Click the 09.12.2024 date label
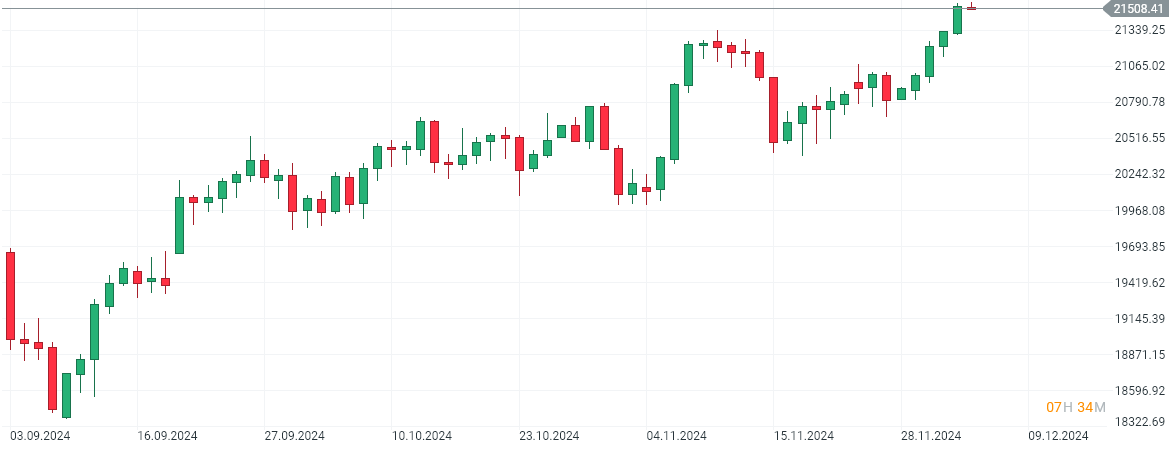This screenshot has width=1175, height=461. pyautogui.click(x=1058, y=436)
